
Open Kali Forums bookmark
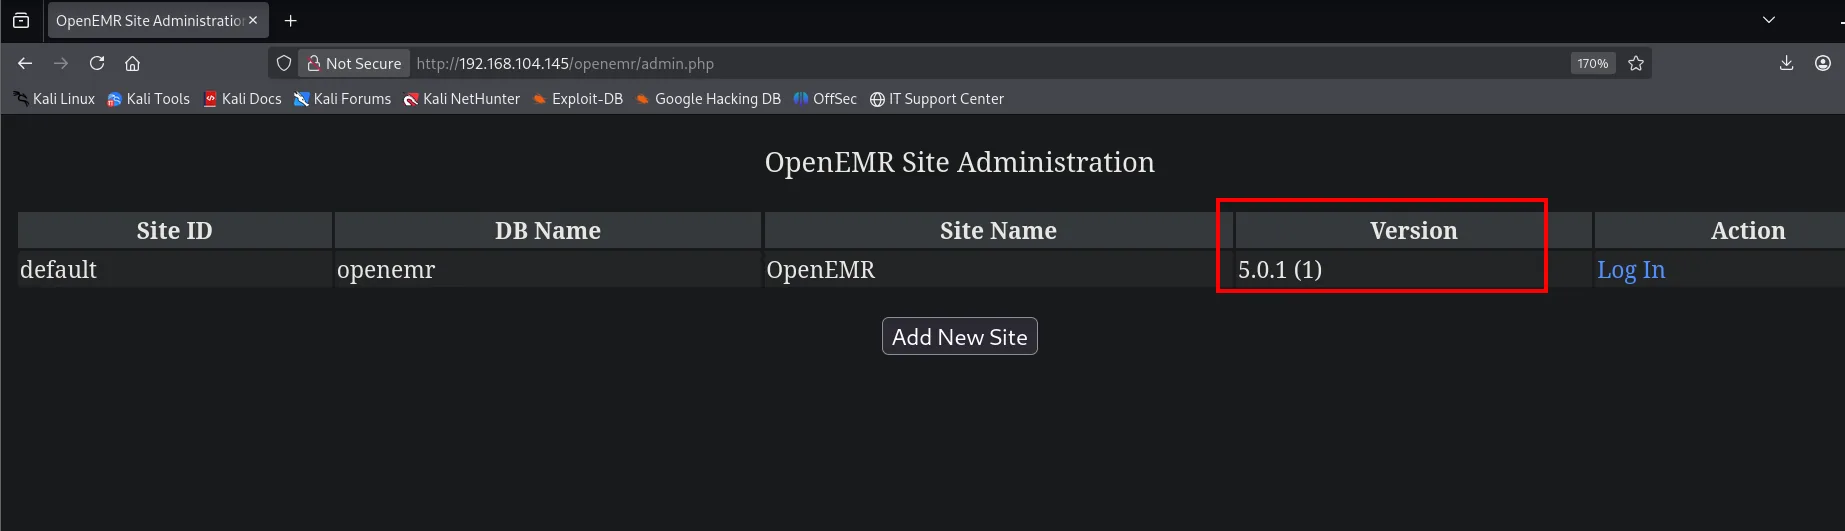click(342, 99)
